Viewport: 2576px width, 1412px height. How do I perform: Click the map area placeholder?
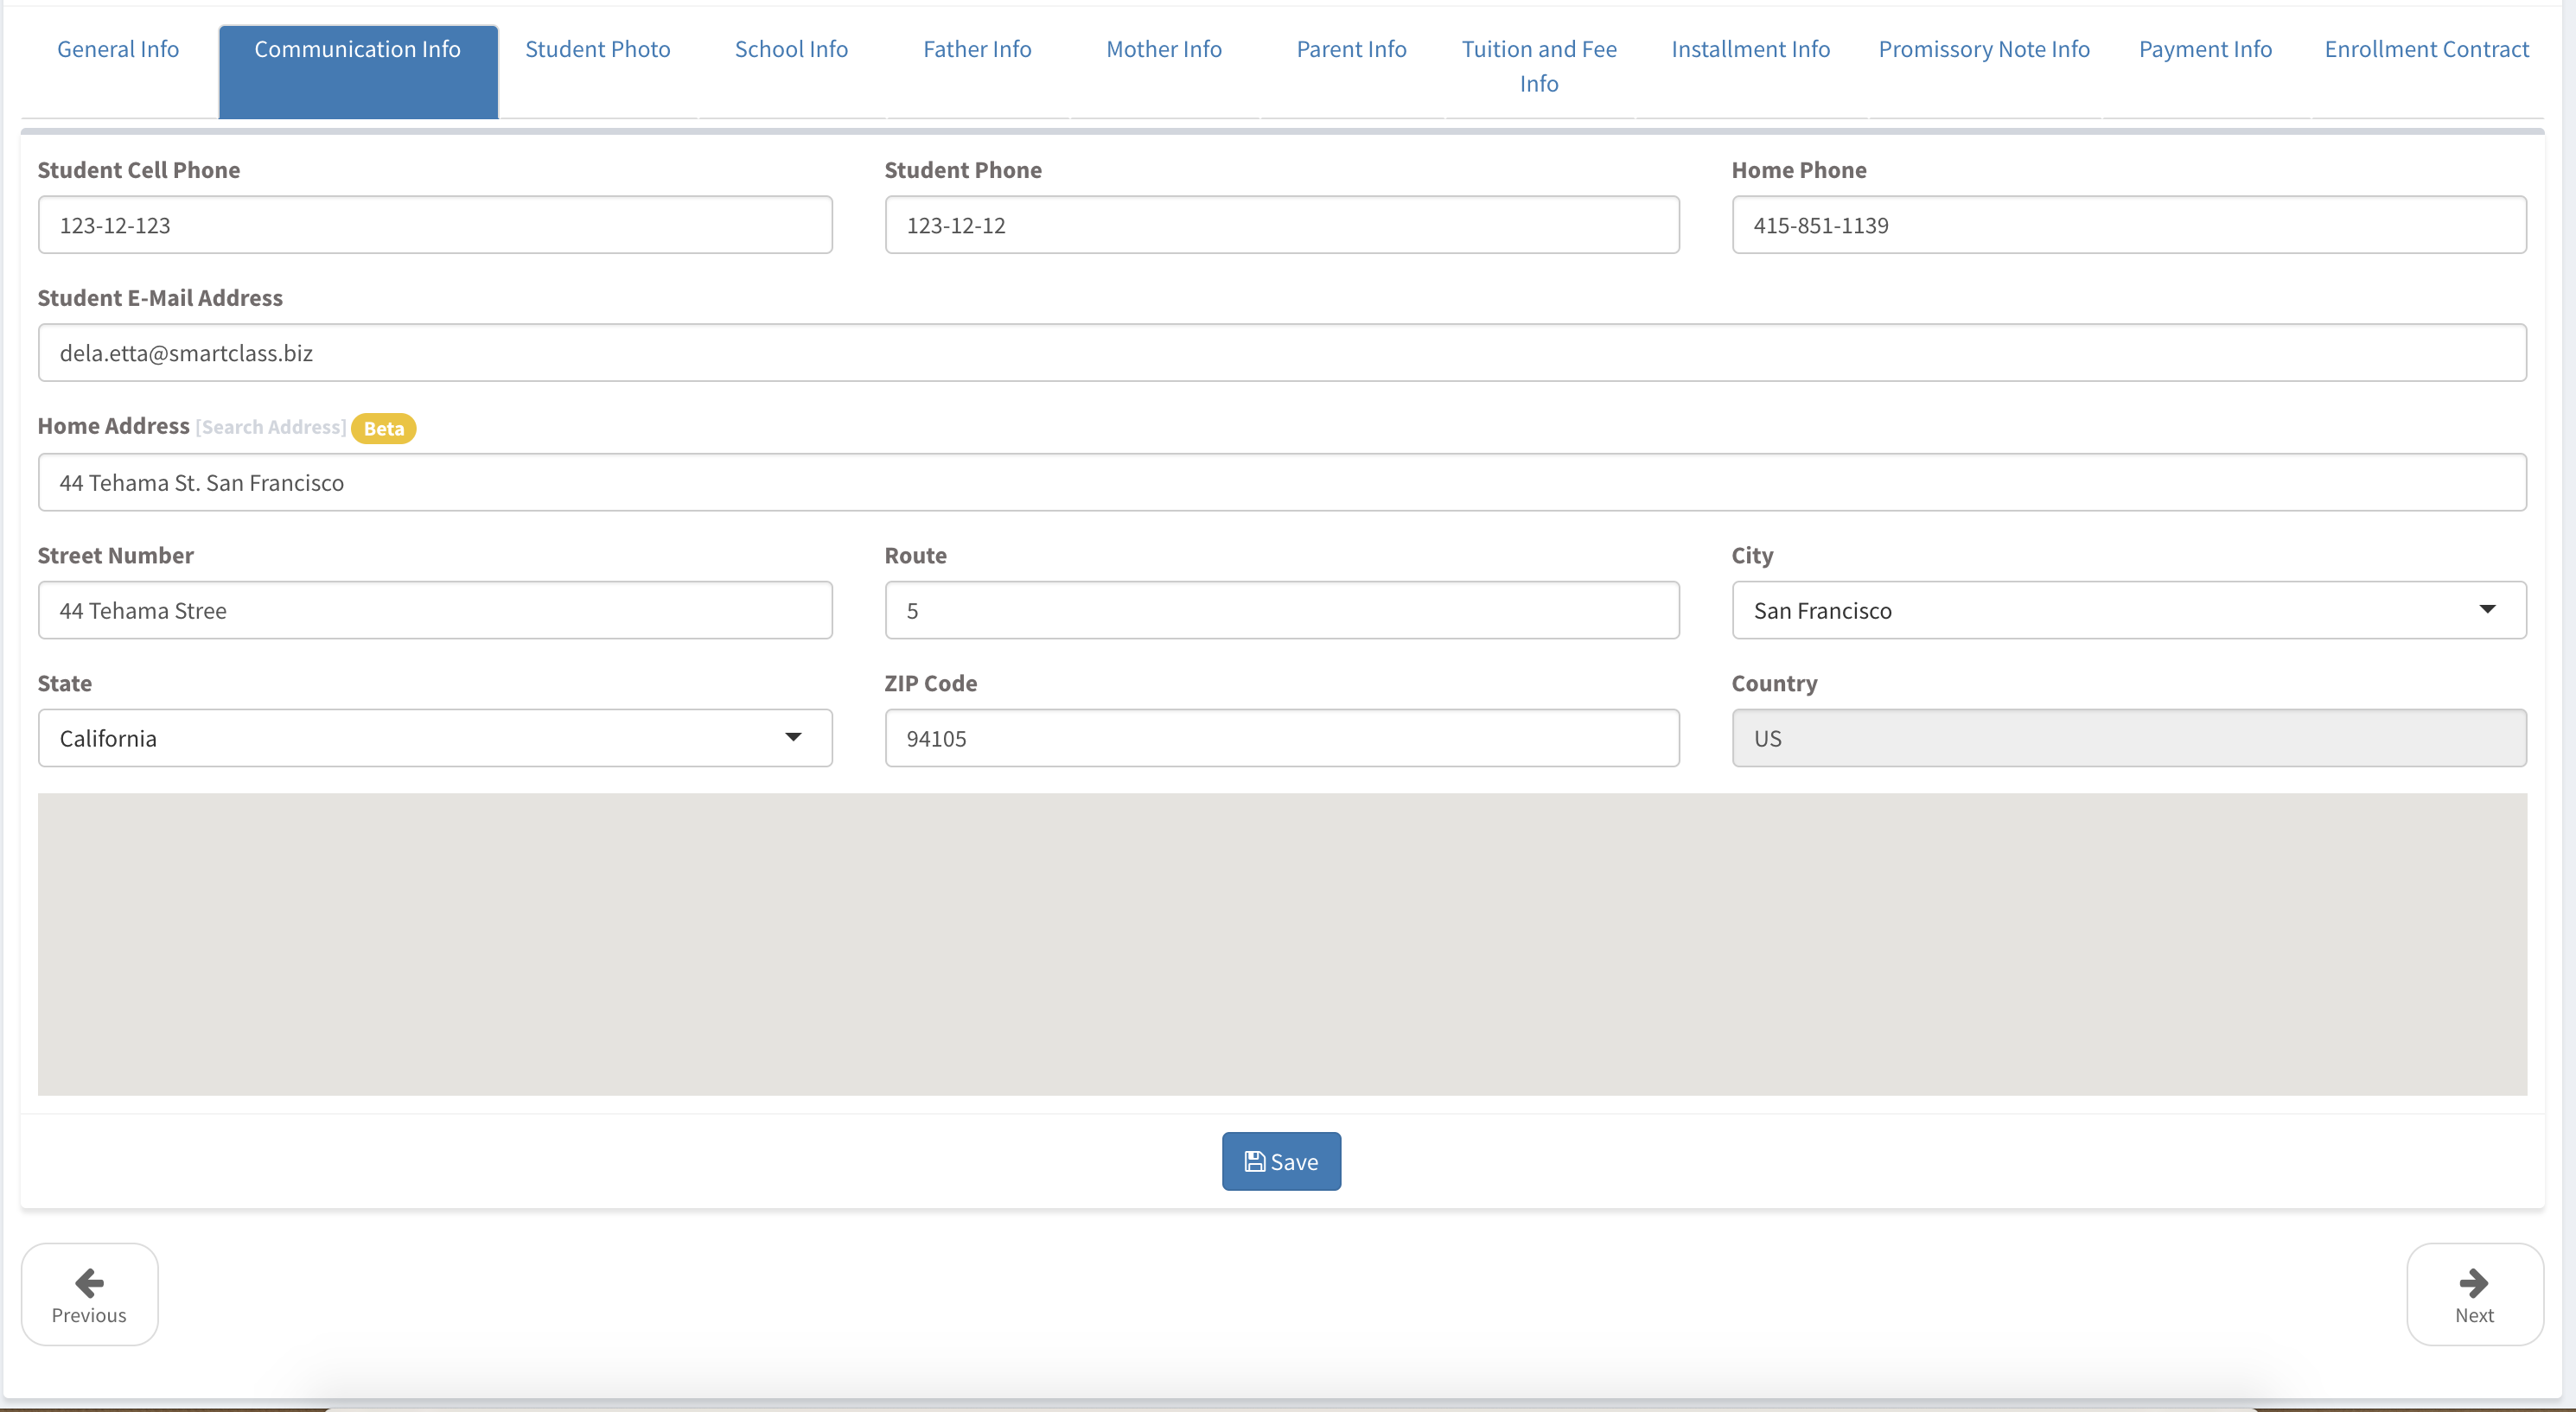coord(1282,944)
